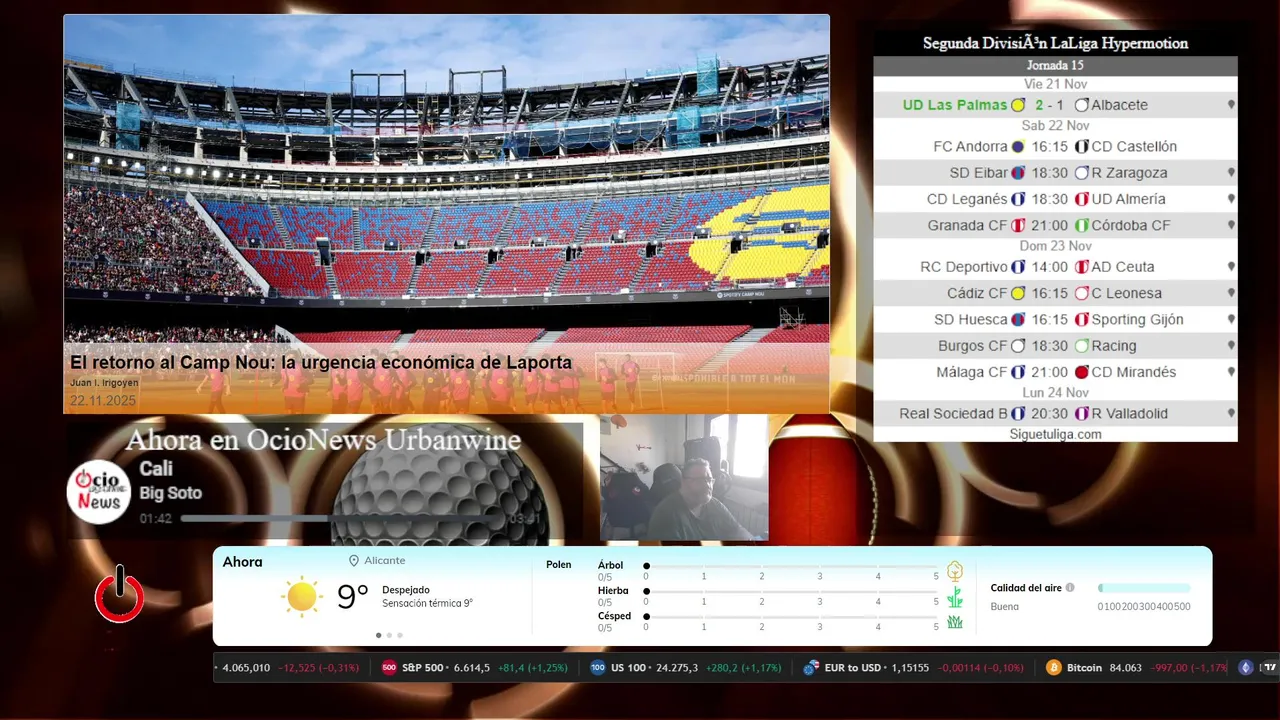
Task: Click the US 100 ticker badge icon
Action: pyautogui.click(x=598, y=668)
